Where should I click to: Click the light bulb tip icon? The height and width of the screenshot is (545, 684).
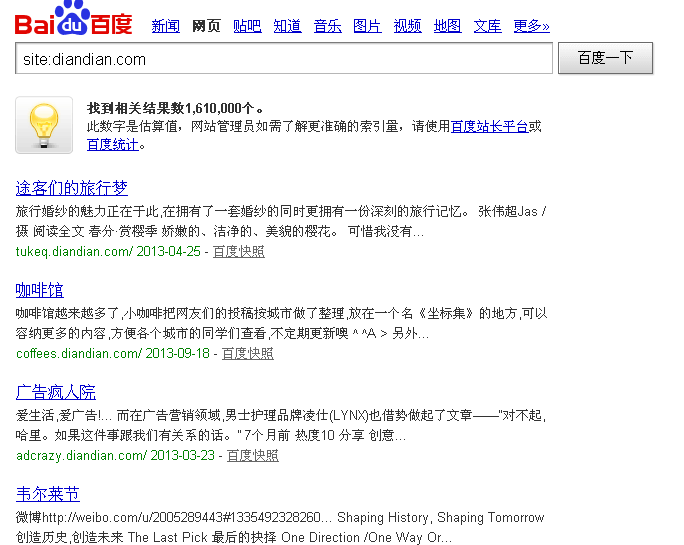pyautogui.click(x=44, y=125)
